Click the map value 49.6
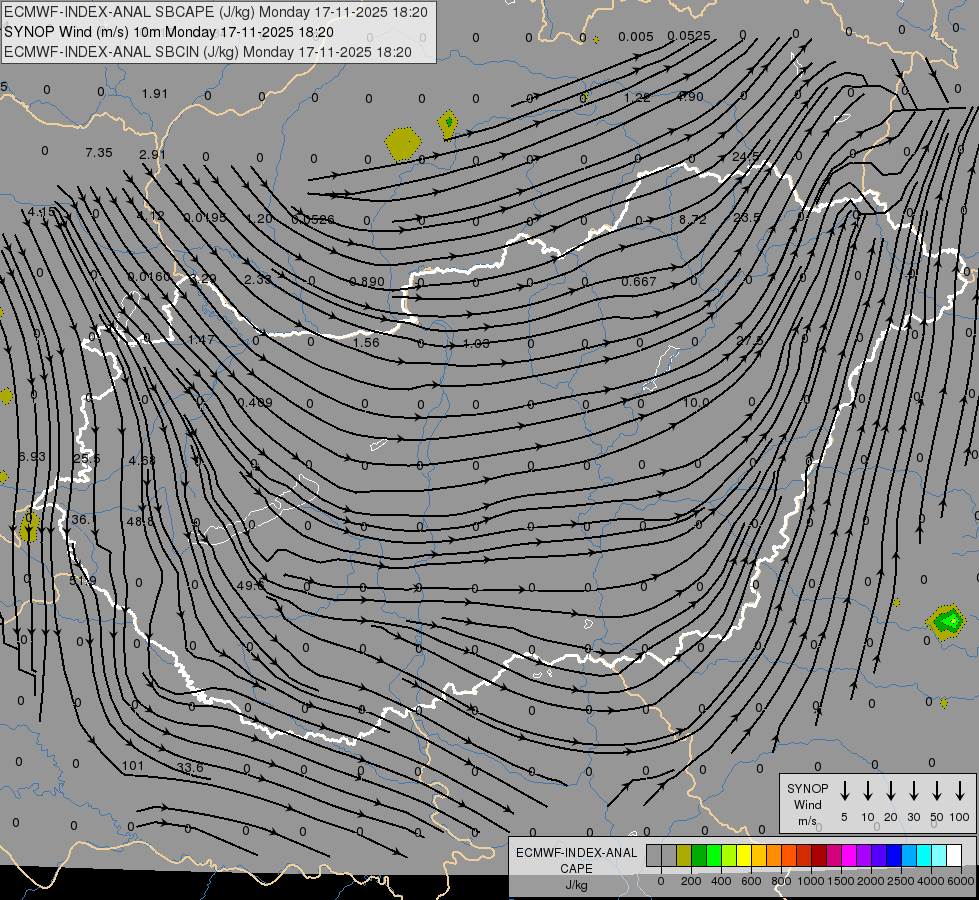 [x=250, y=585]
